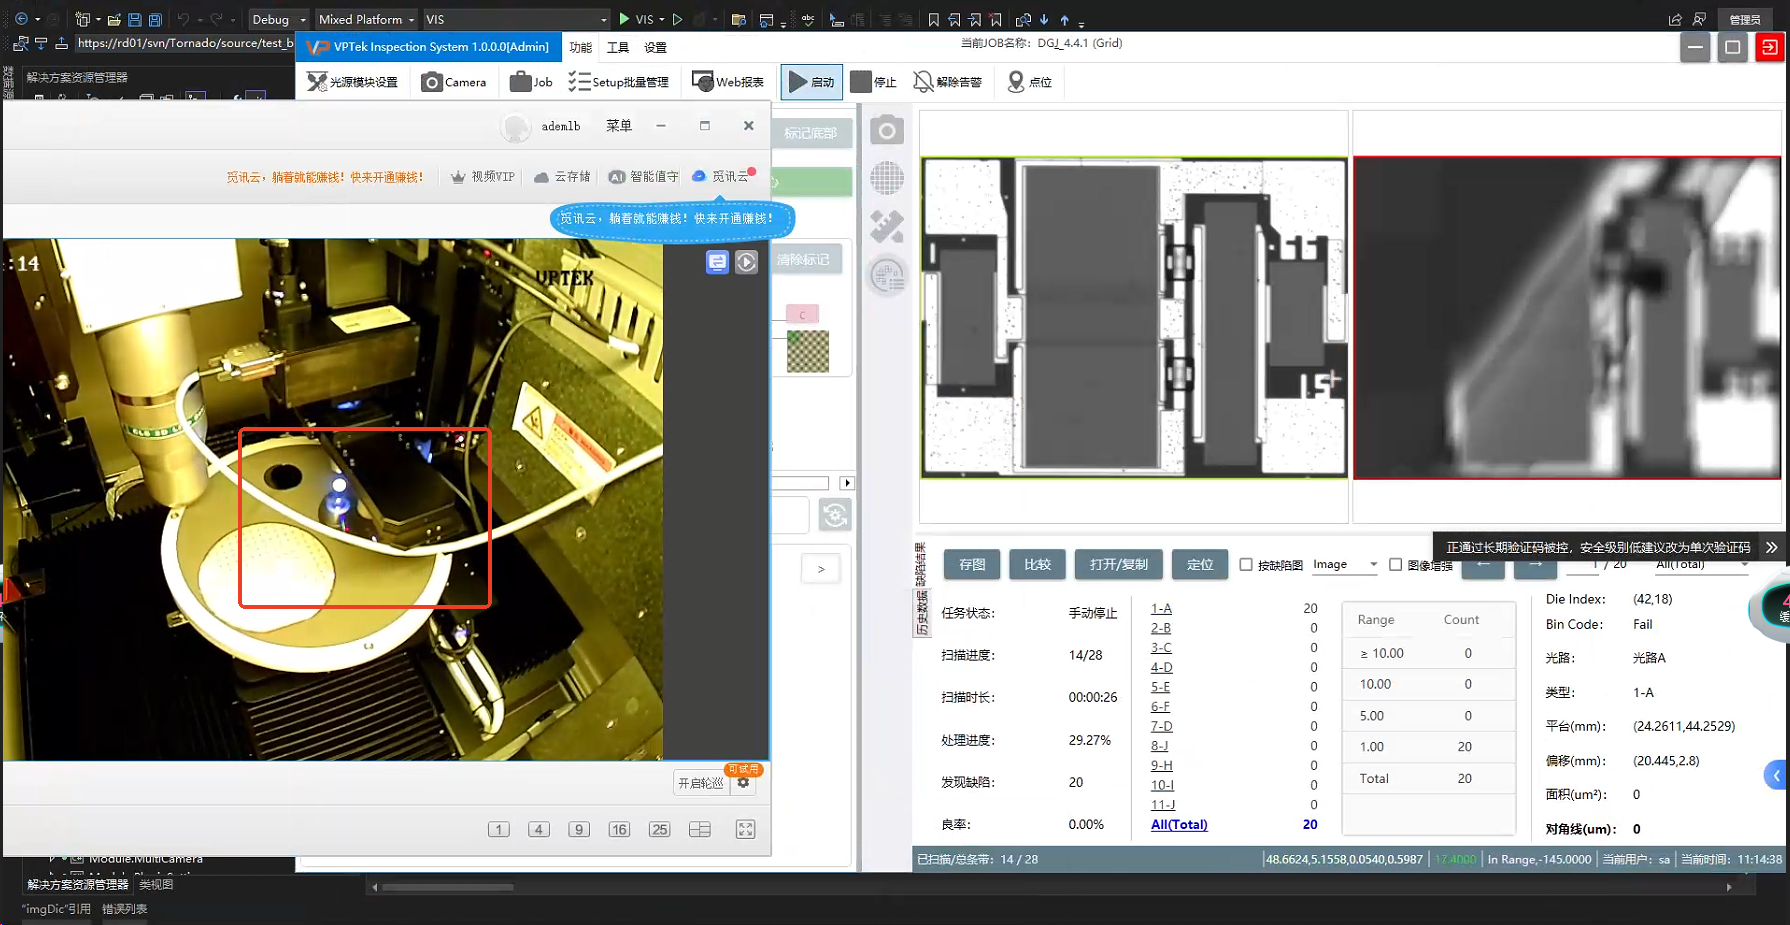Image resolution: width=1790 pixels, height=925 pixels.
Task: Open 智能值守 AI monitoring option
Action: click(x=644, y=177)
